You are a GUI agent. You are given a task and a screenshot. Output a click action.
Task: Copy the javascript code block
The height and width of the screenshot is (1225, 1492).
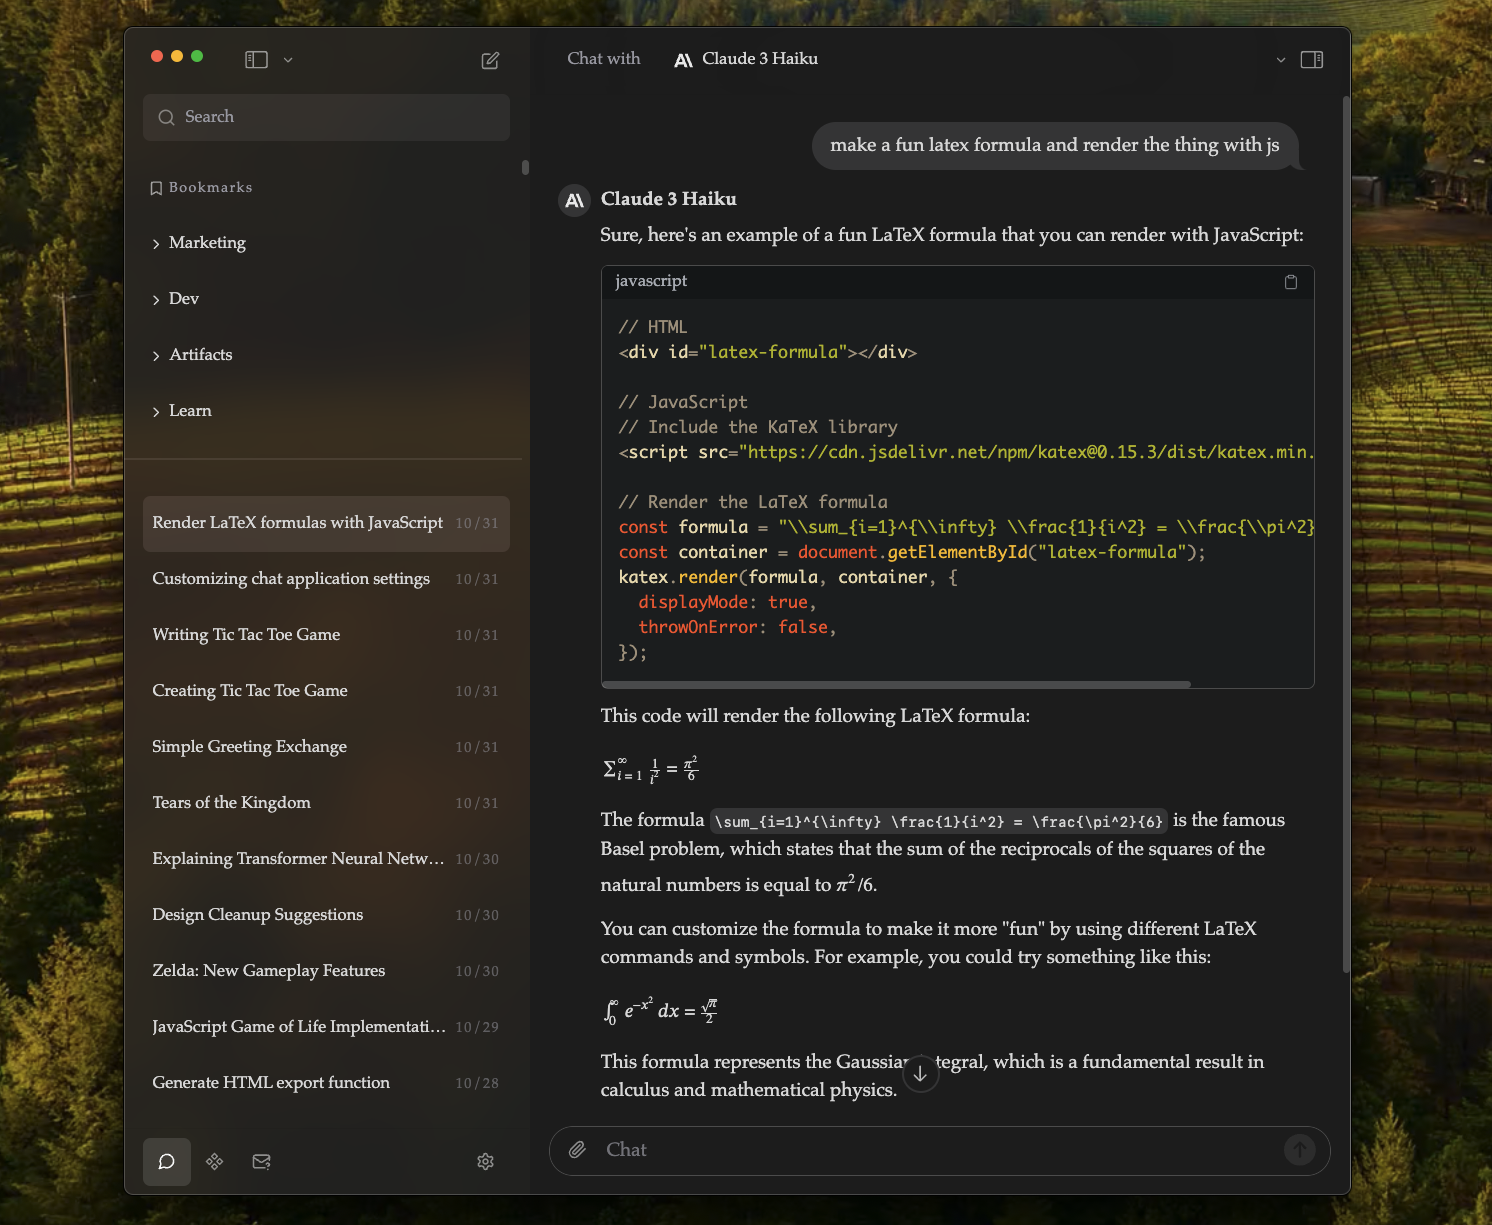1291,282
